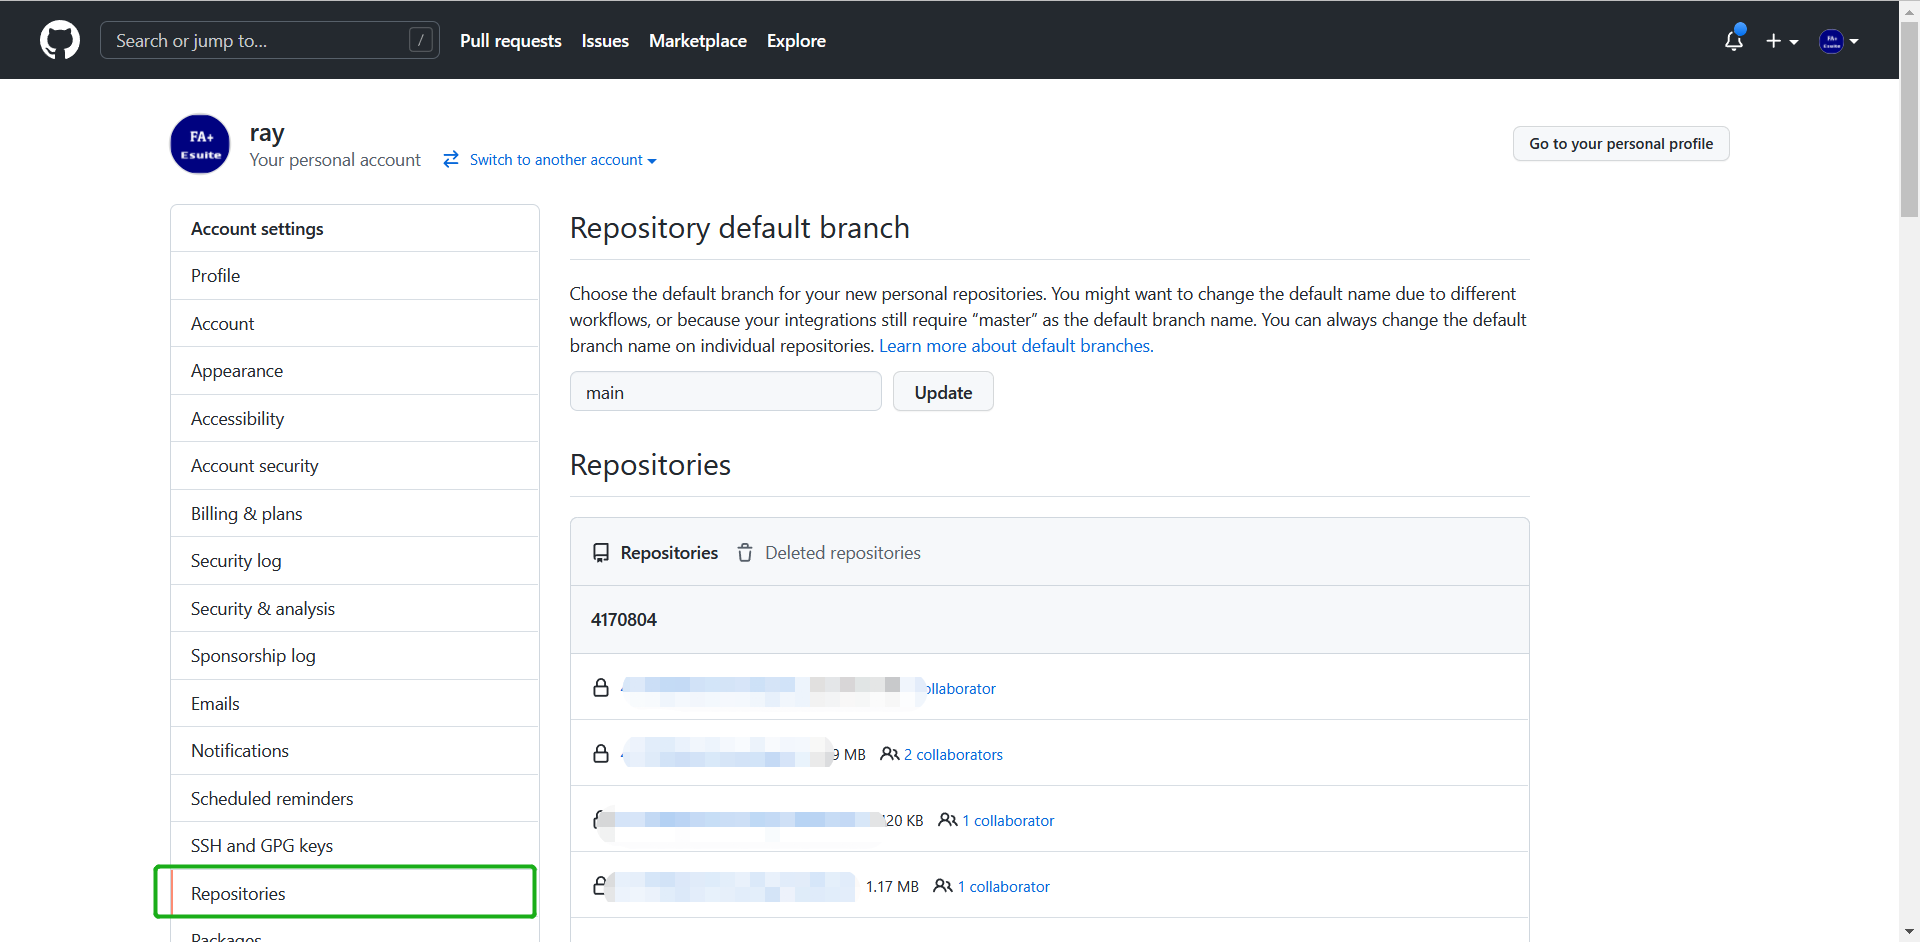The height and width of the screenshot is (942, 1920).
Task: Open the GitHub home logo
Action: point(60,41)
